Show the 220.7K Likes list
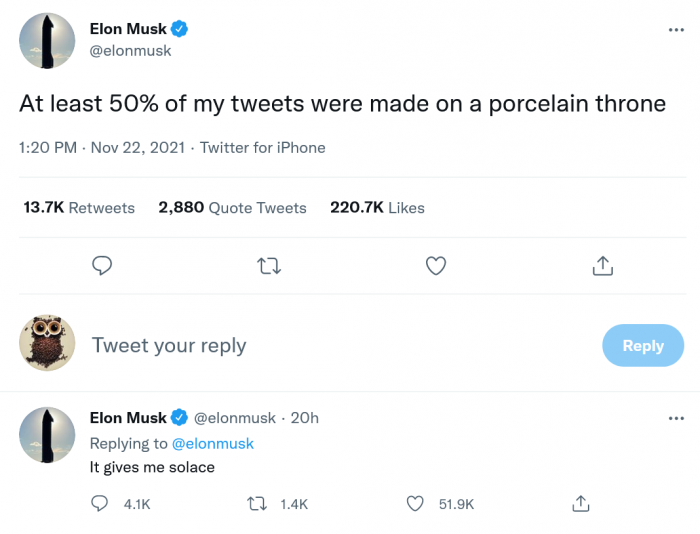Screen dimensions: 700x534 (377, 207)
